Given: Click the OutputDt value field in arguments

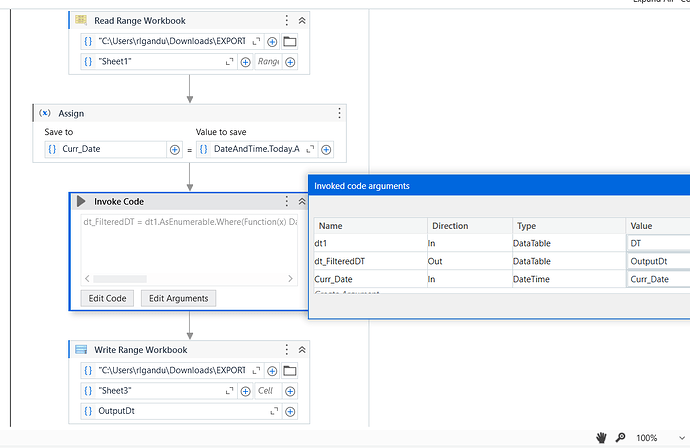Looking at the screenshot, I should (657, 261).
